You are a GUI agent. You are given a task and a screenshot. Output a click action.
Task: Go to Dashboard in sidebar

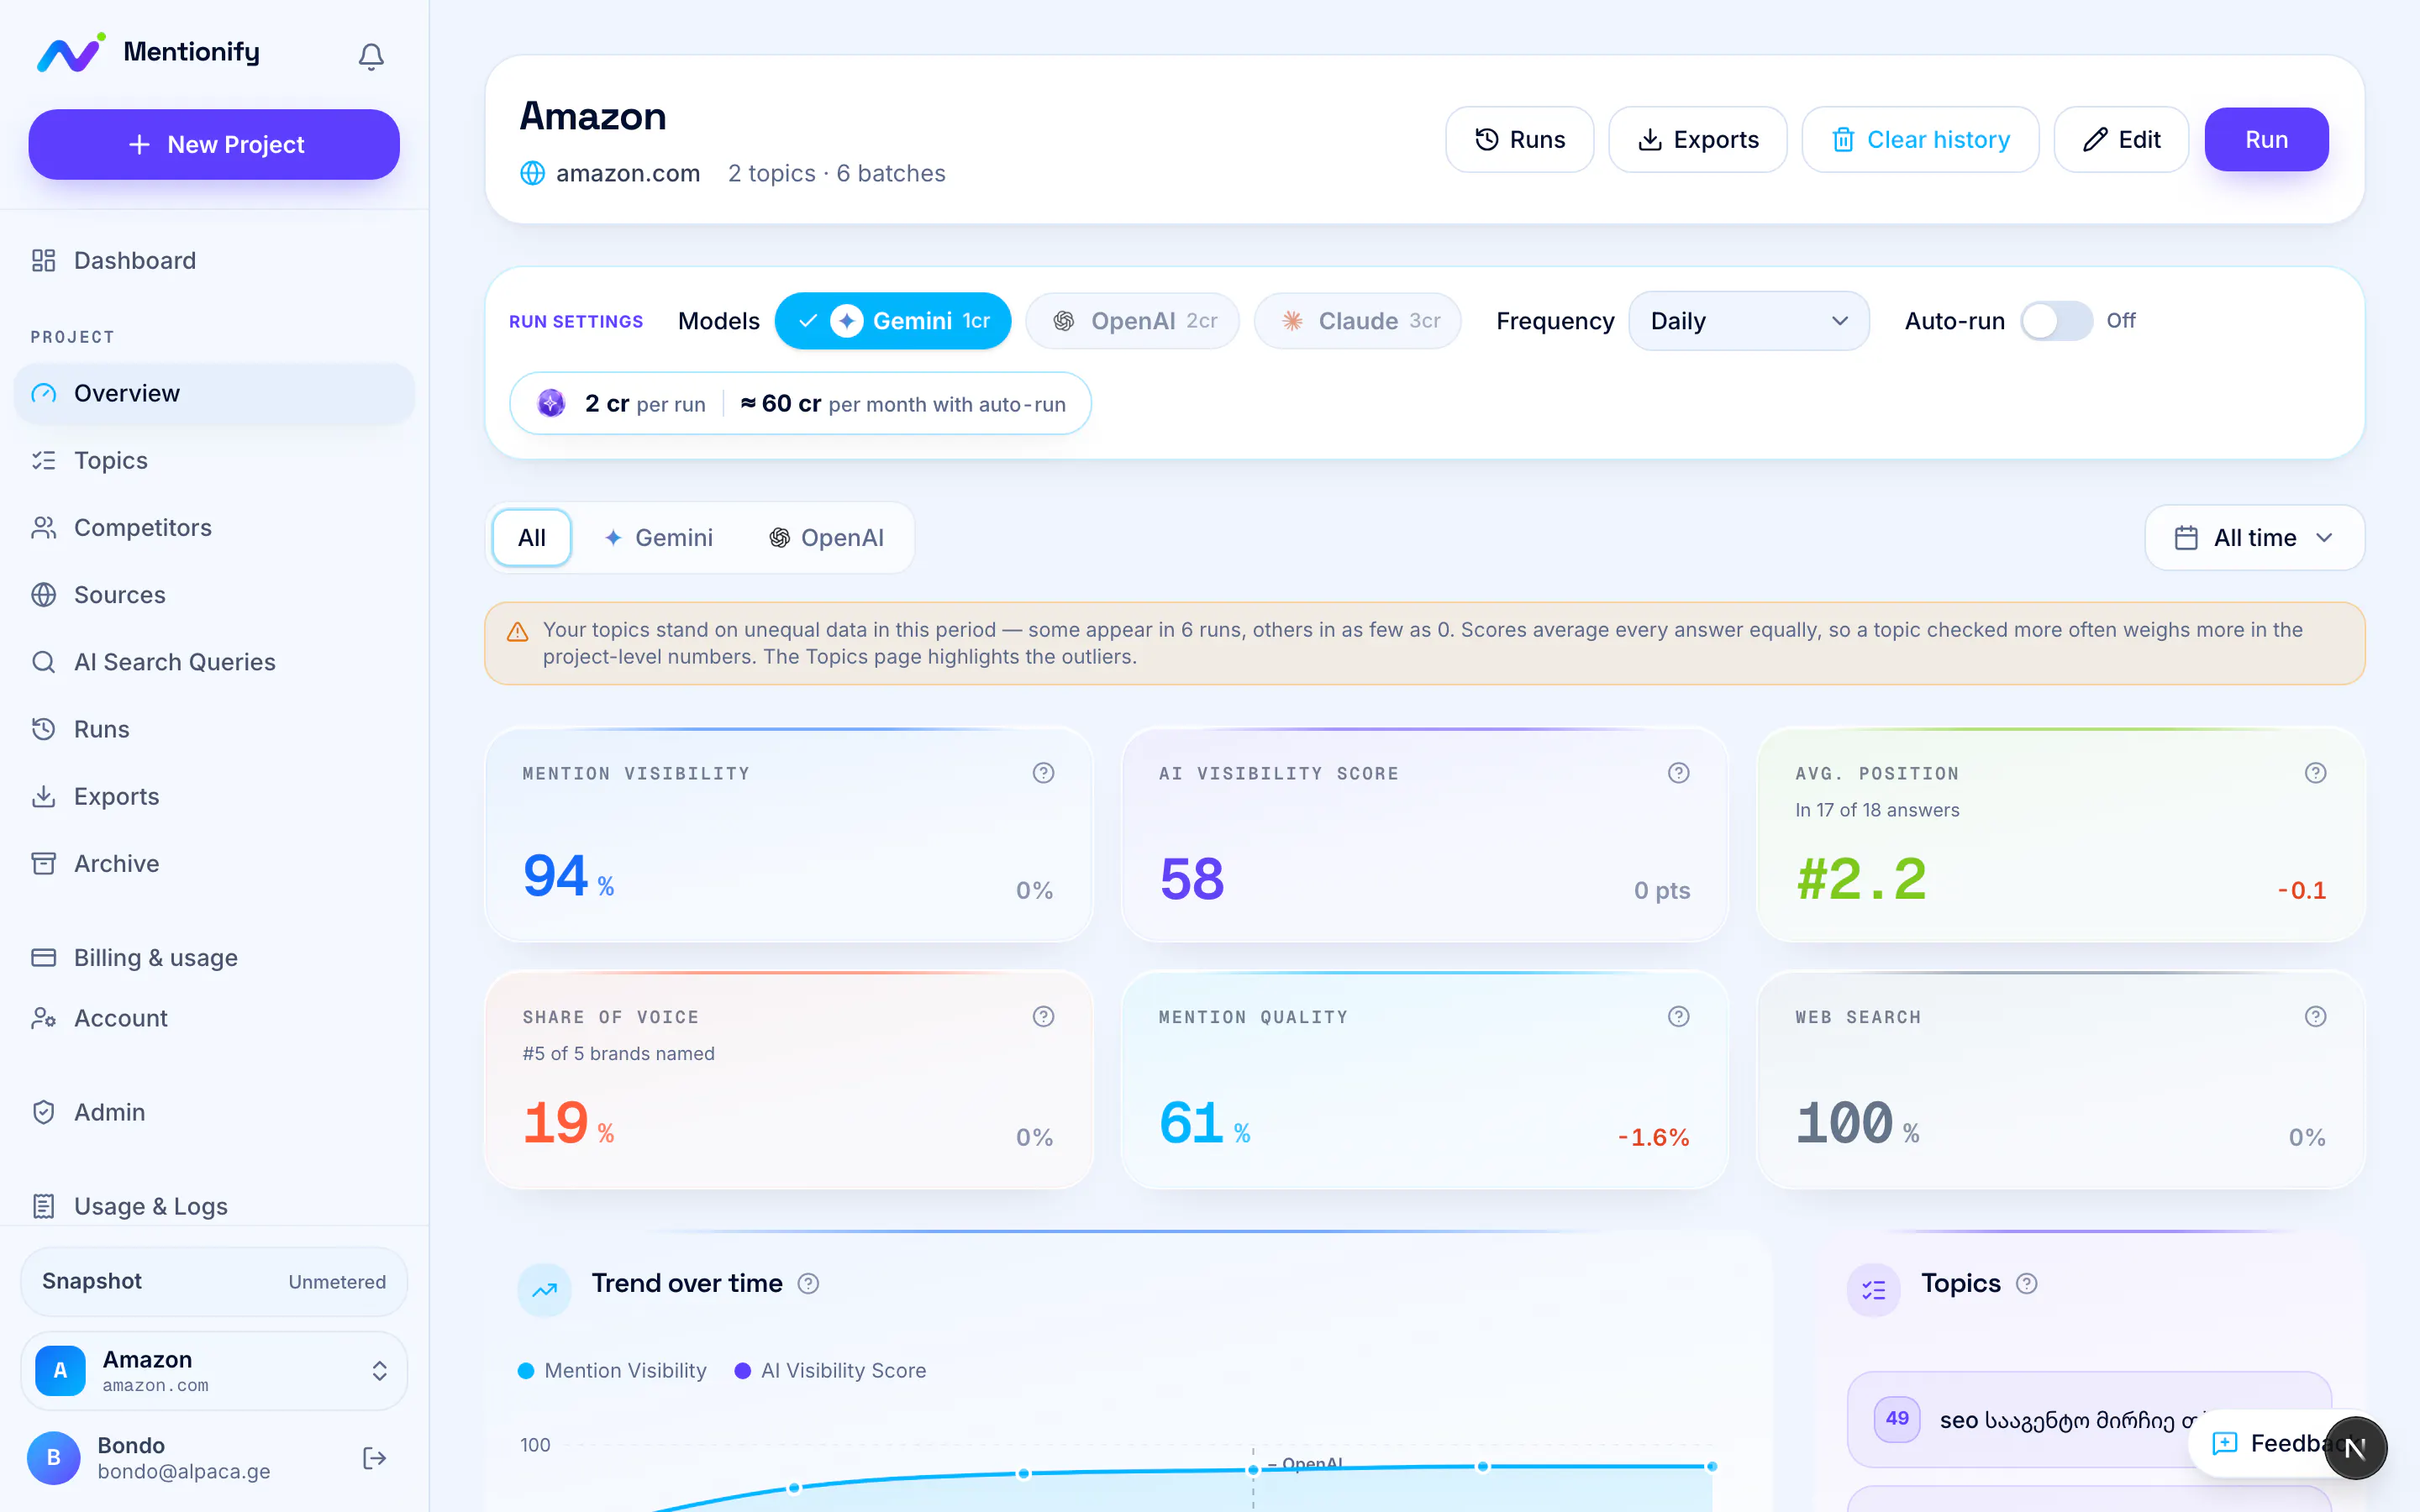point(214,261)
